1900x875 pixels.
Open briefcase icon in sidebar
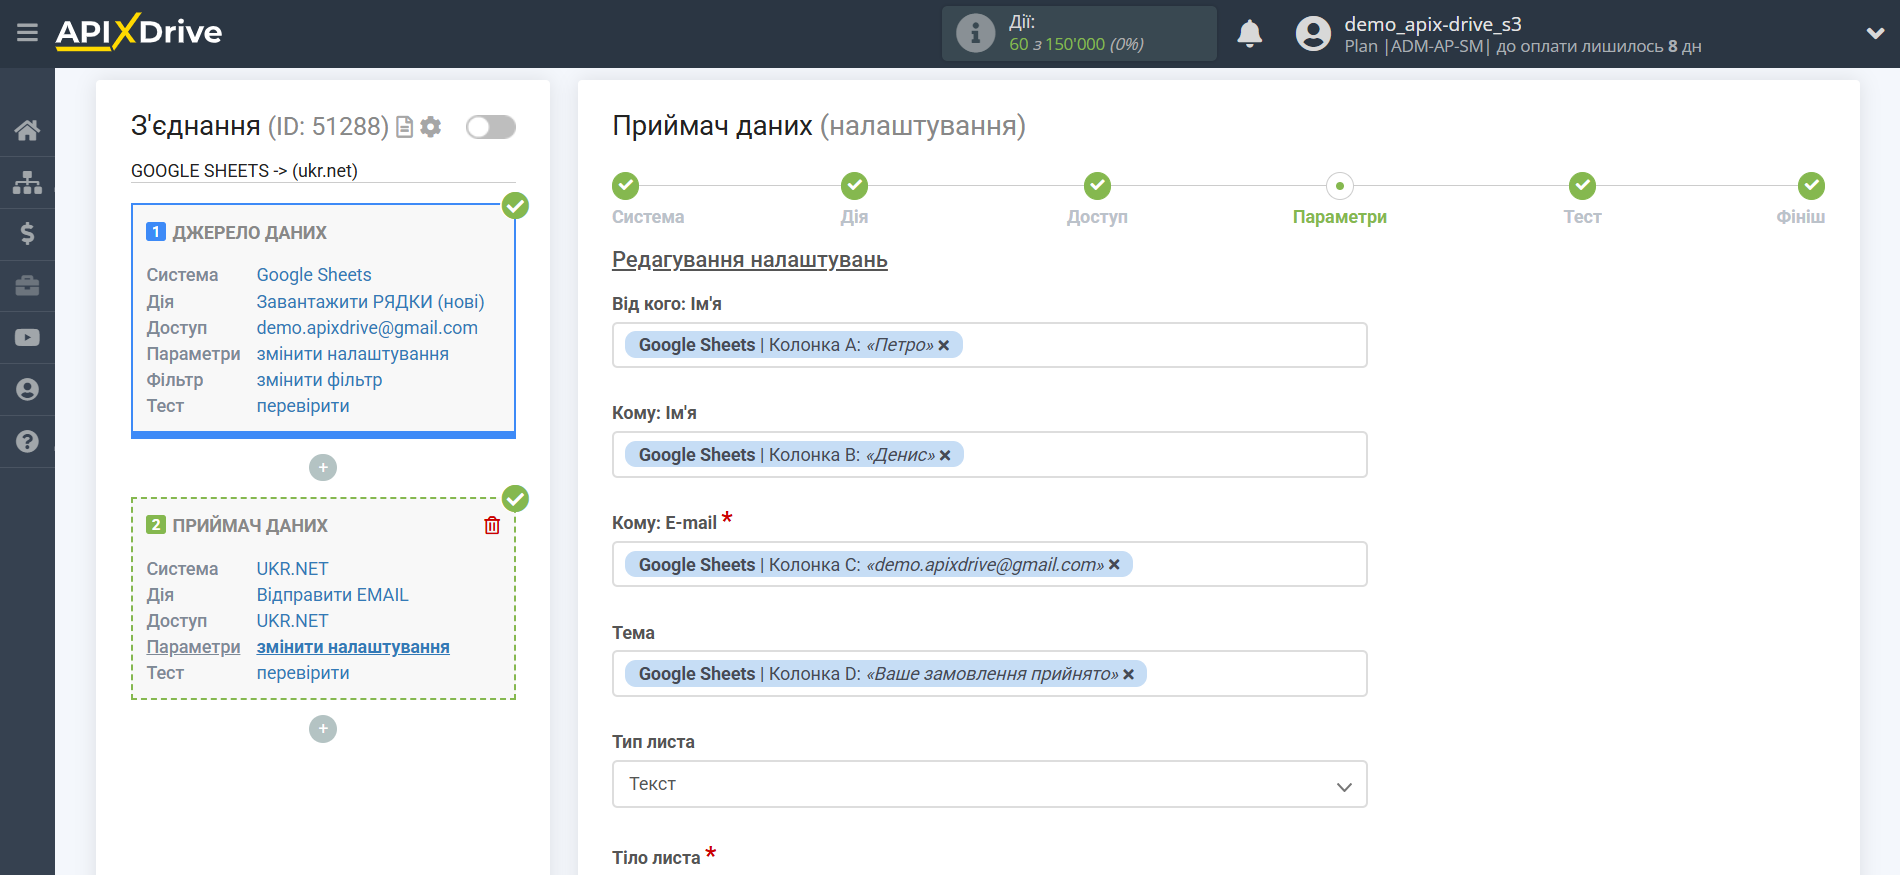click(x=27, y=286)
